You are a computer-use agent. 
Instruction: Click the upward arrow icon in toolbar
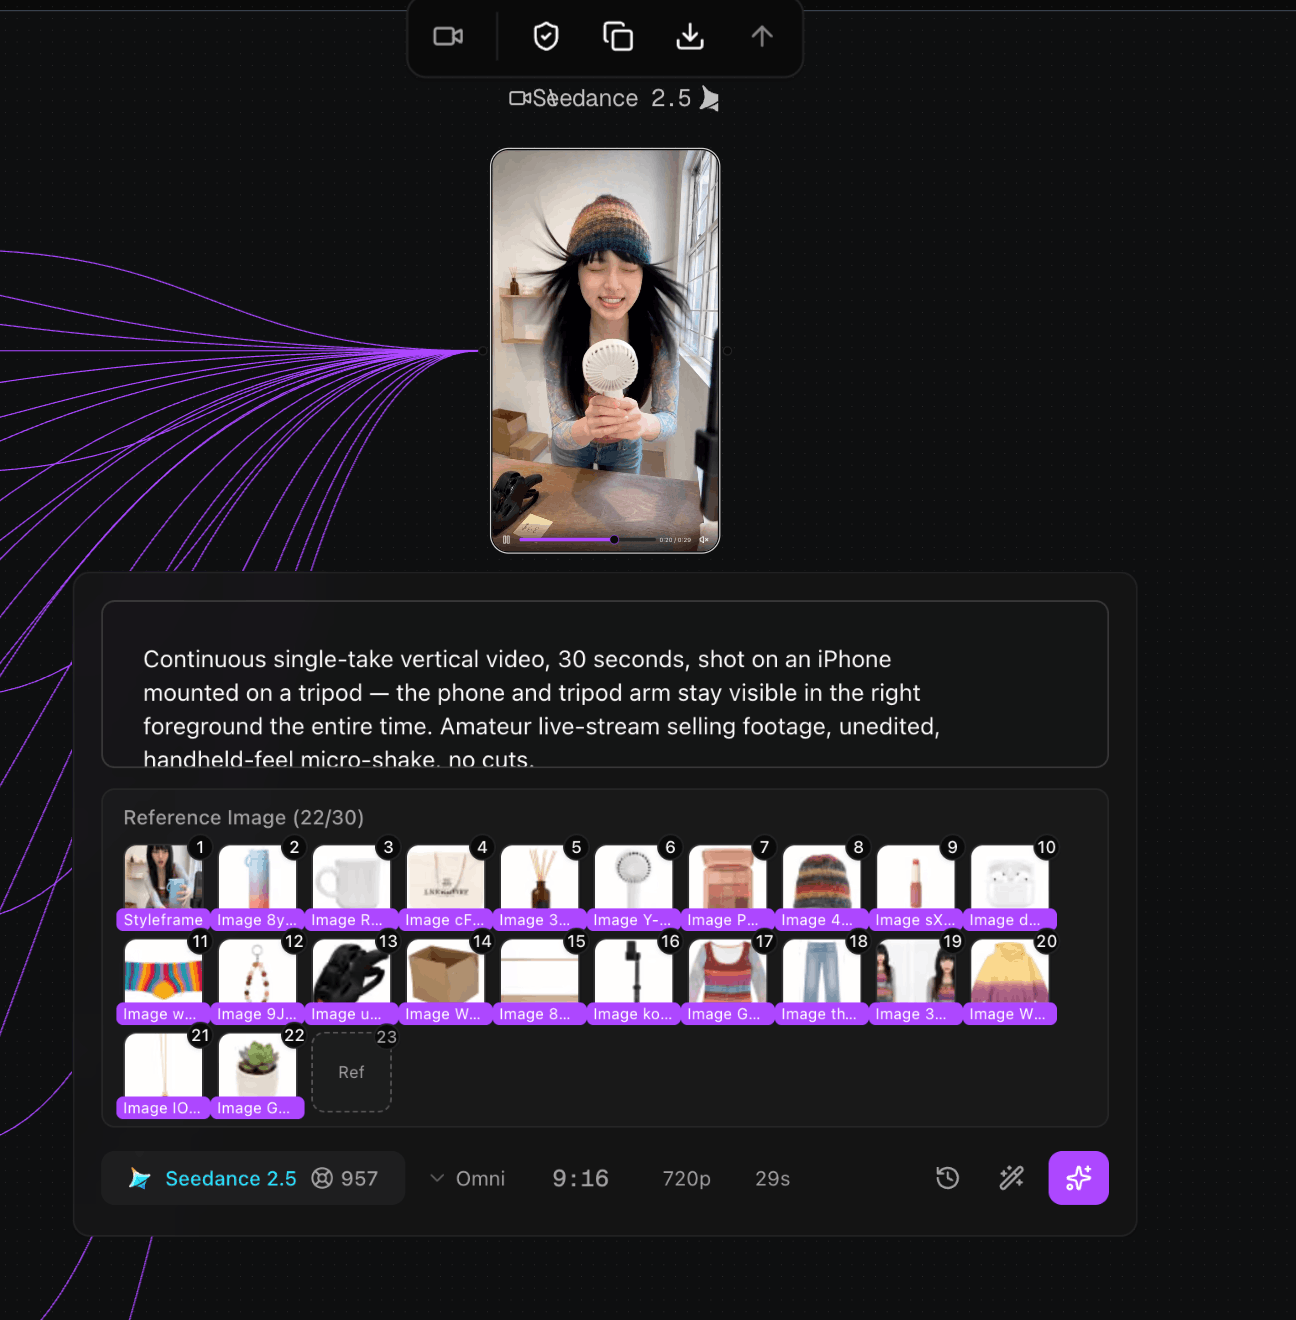coord(762,37)
